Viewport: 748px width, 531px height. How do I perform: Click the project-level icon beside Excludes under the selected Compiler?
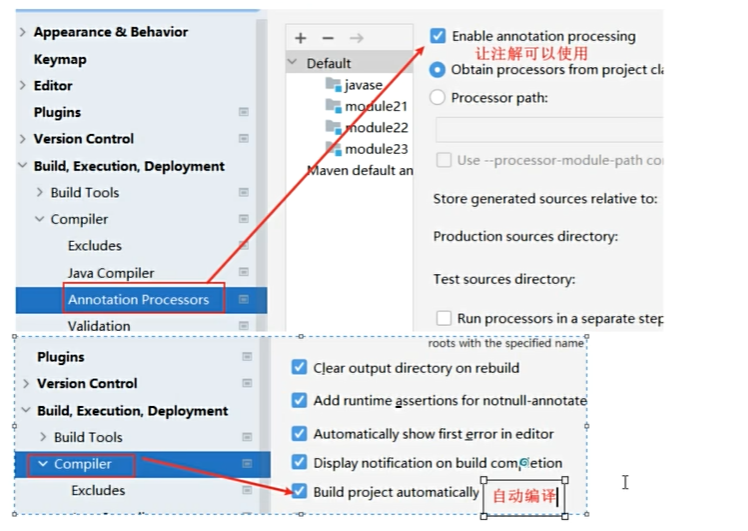tap(247, 490)
